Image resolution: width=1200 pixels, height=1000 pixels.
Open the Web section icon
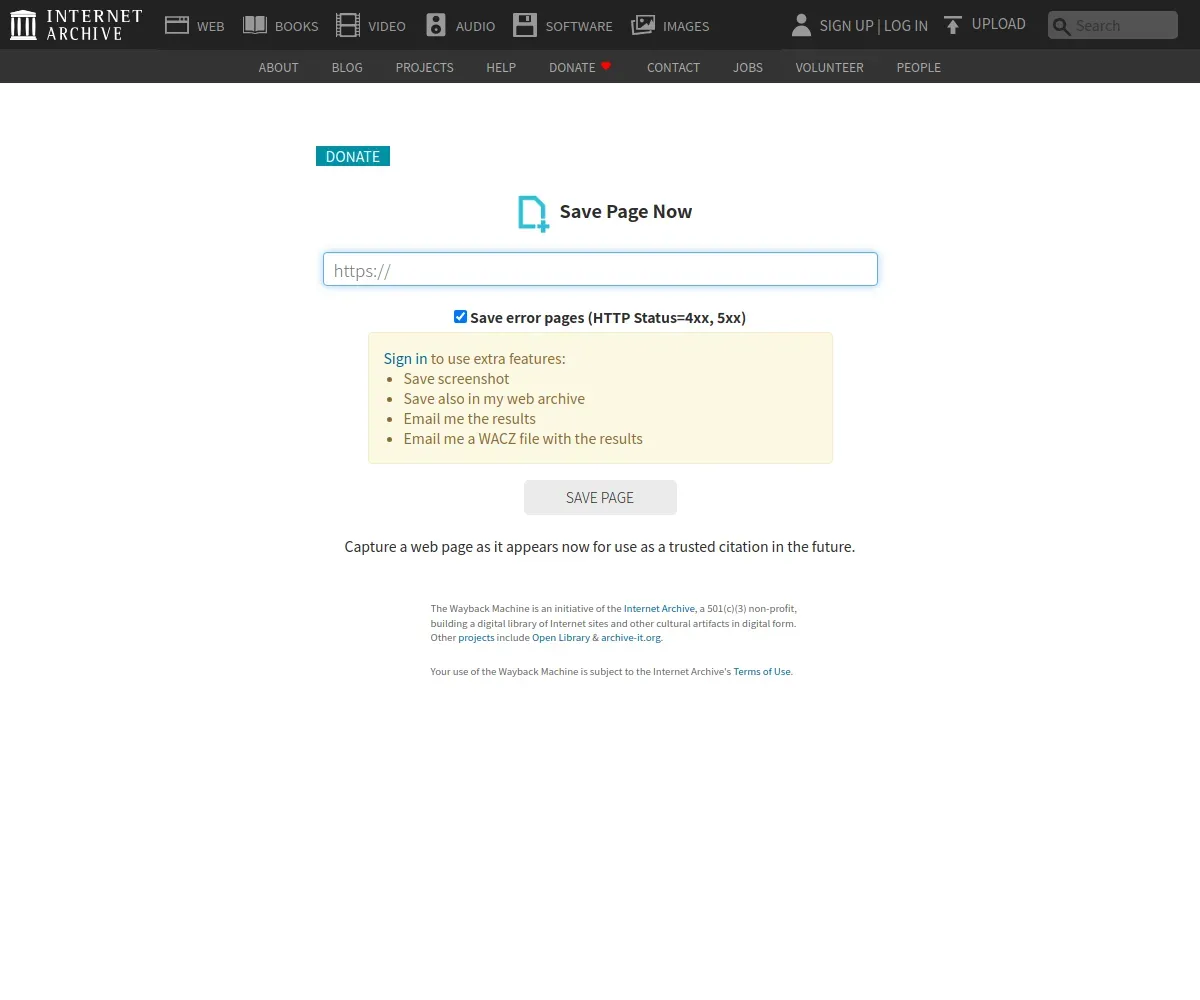[177, 25]
